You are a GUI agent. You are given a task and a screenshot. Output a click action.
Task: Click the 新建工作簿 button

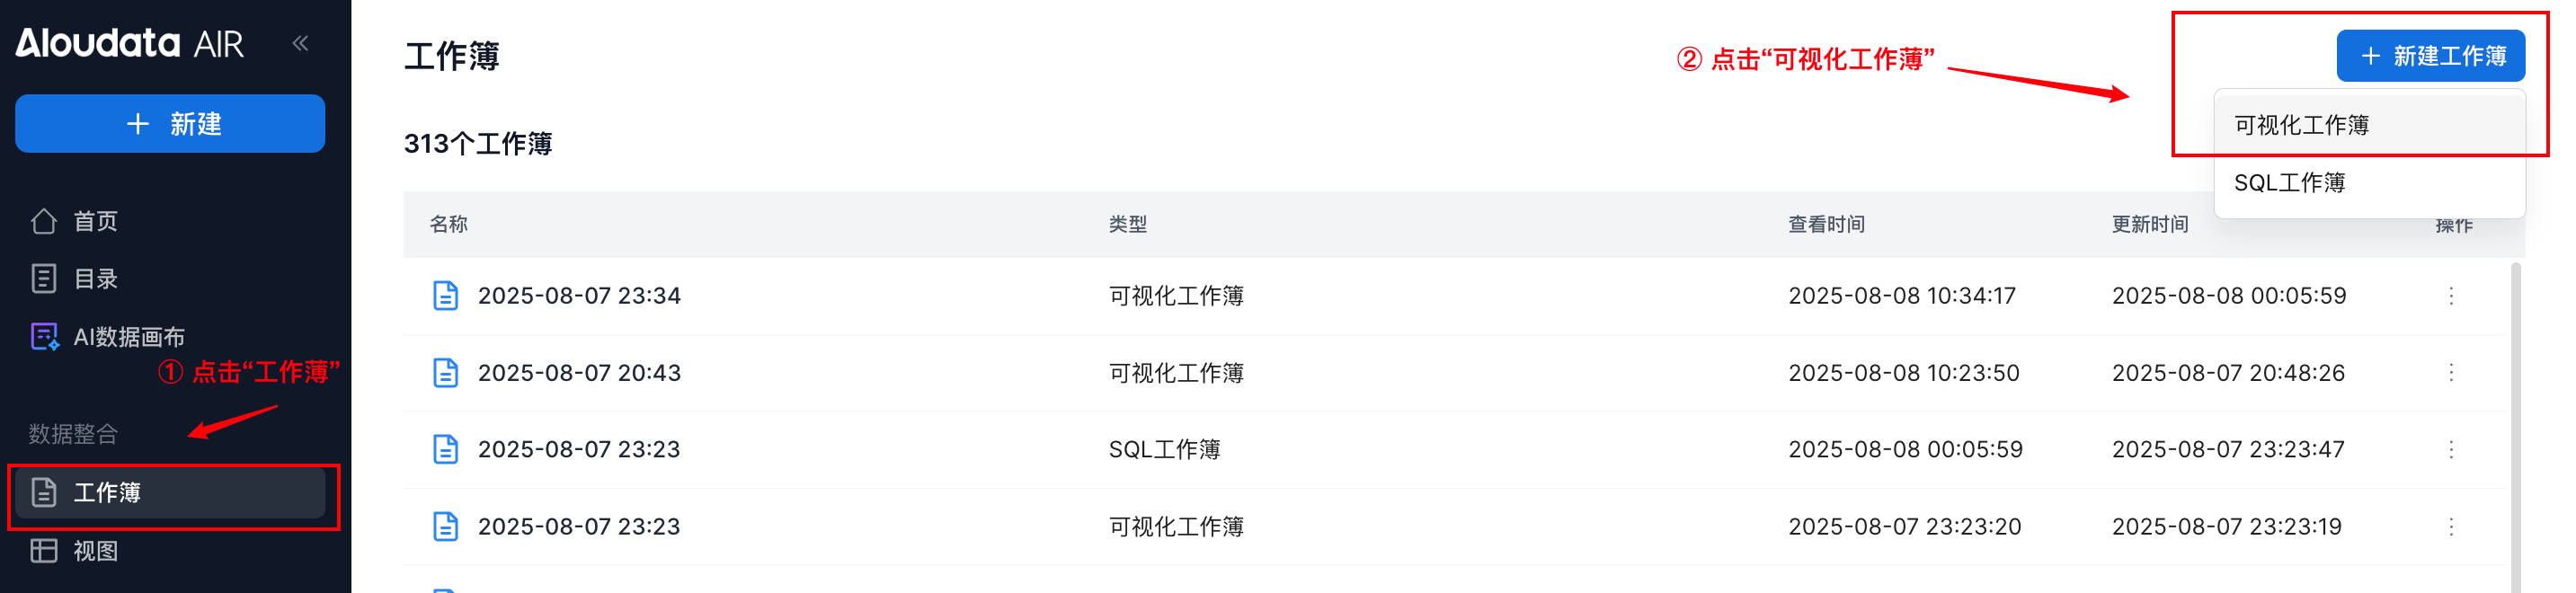(2430, 56)
